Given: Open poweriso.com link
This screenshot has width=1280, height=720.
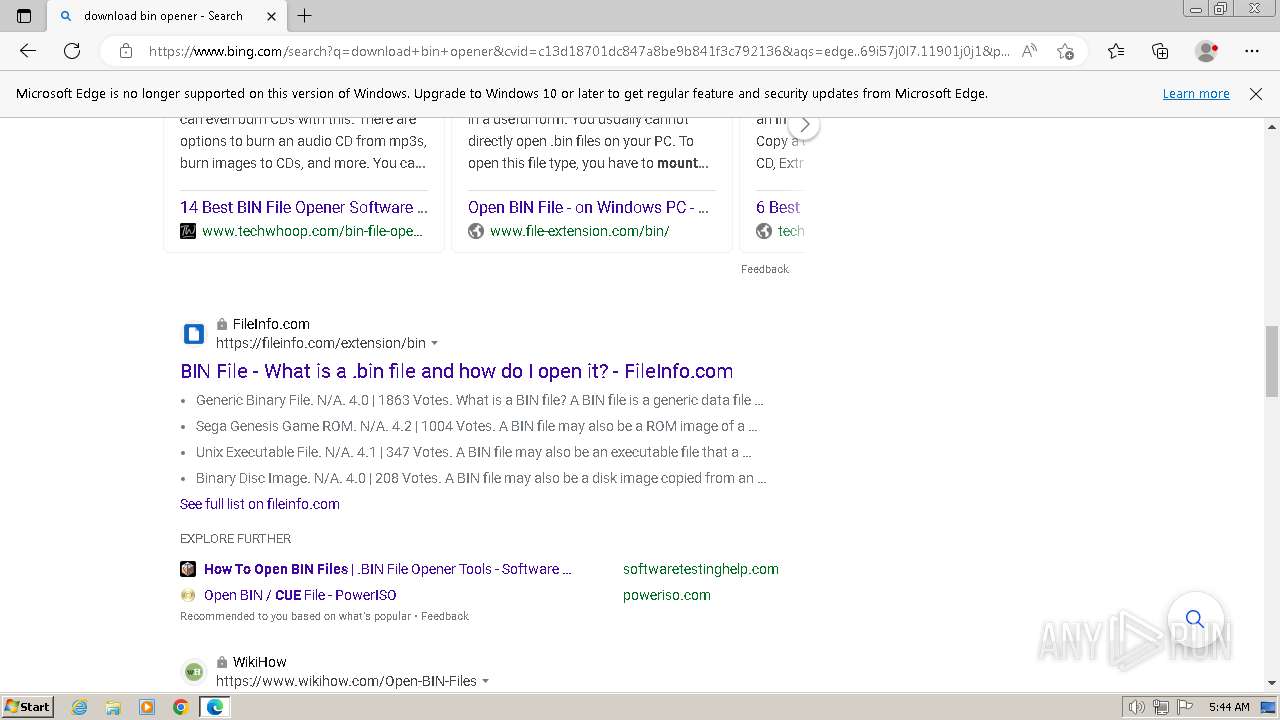Looking at the screenshot, I should point(667,595).
